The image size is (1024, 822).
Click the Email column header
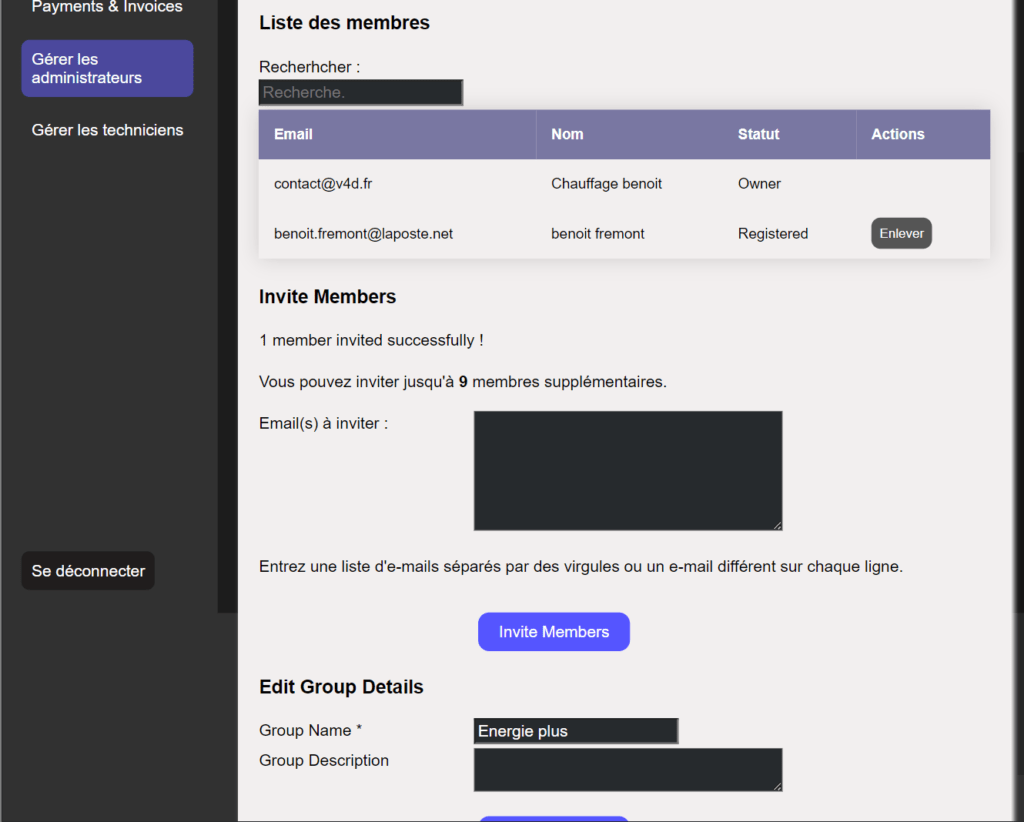293,134
